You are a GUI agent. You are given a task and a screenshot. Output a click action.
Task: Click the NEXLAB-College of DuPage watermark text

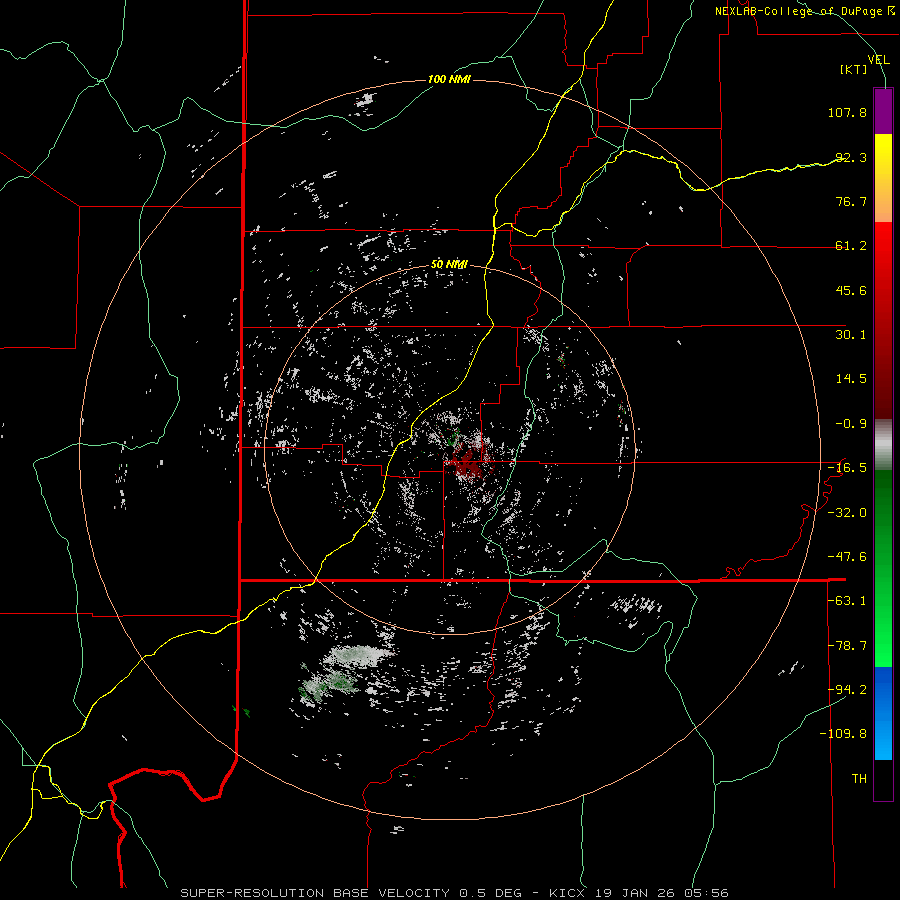point(804,11)
